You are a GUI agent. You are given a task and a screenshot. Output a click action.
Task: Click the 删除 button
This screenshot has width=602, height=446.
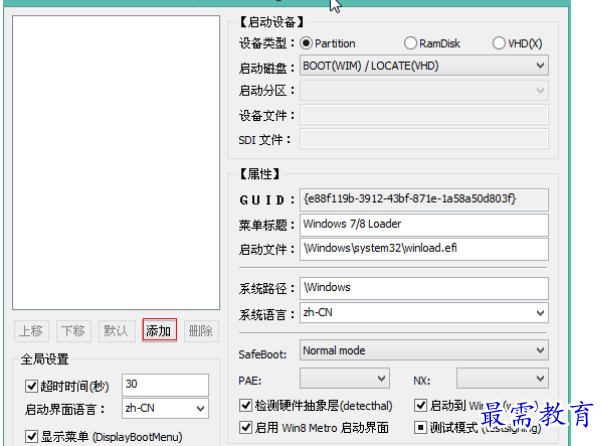tap(202, 331)
